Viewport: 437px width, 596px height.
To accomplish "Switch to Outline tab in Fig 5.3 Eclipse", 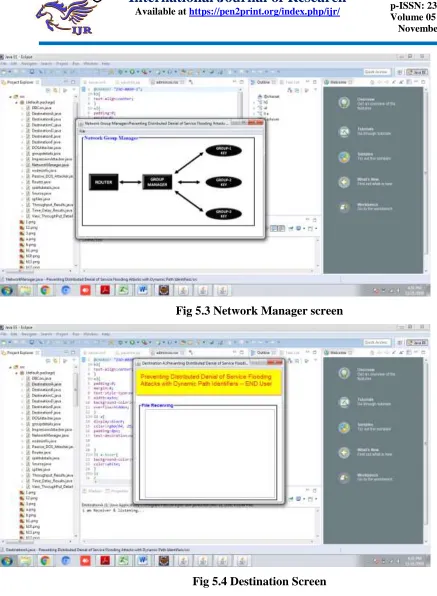I will pos(263,82).
